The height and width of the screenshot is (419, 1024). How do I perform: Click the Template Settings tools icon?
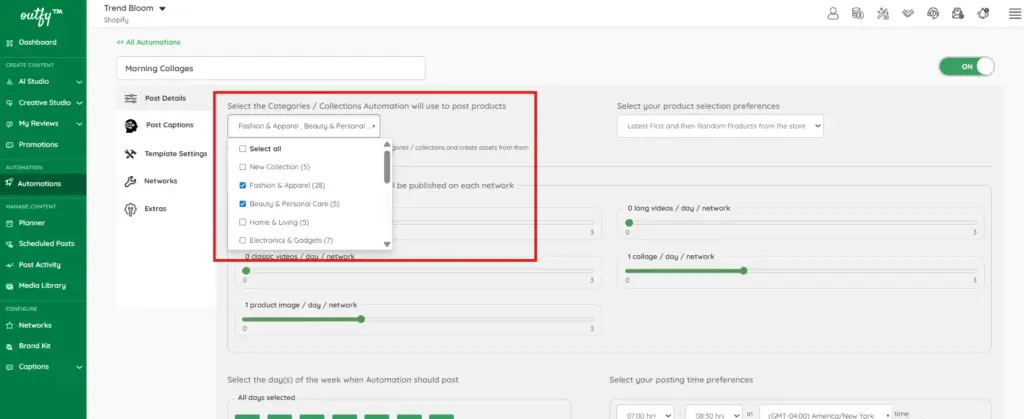click(x=131, y=154)
